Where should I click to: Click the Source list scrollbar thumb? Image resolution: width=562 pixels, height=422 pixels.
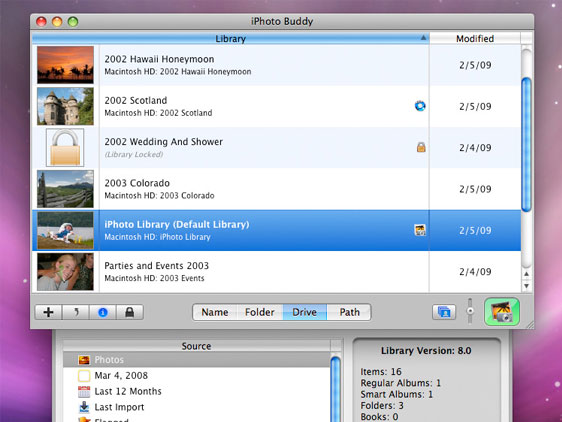click(x=335, y=389)
